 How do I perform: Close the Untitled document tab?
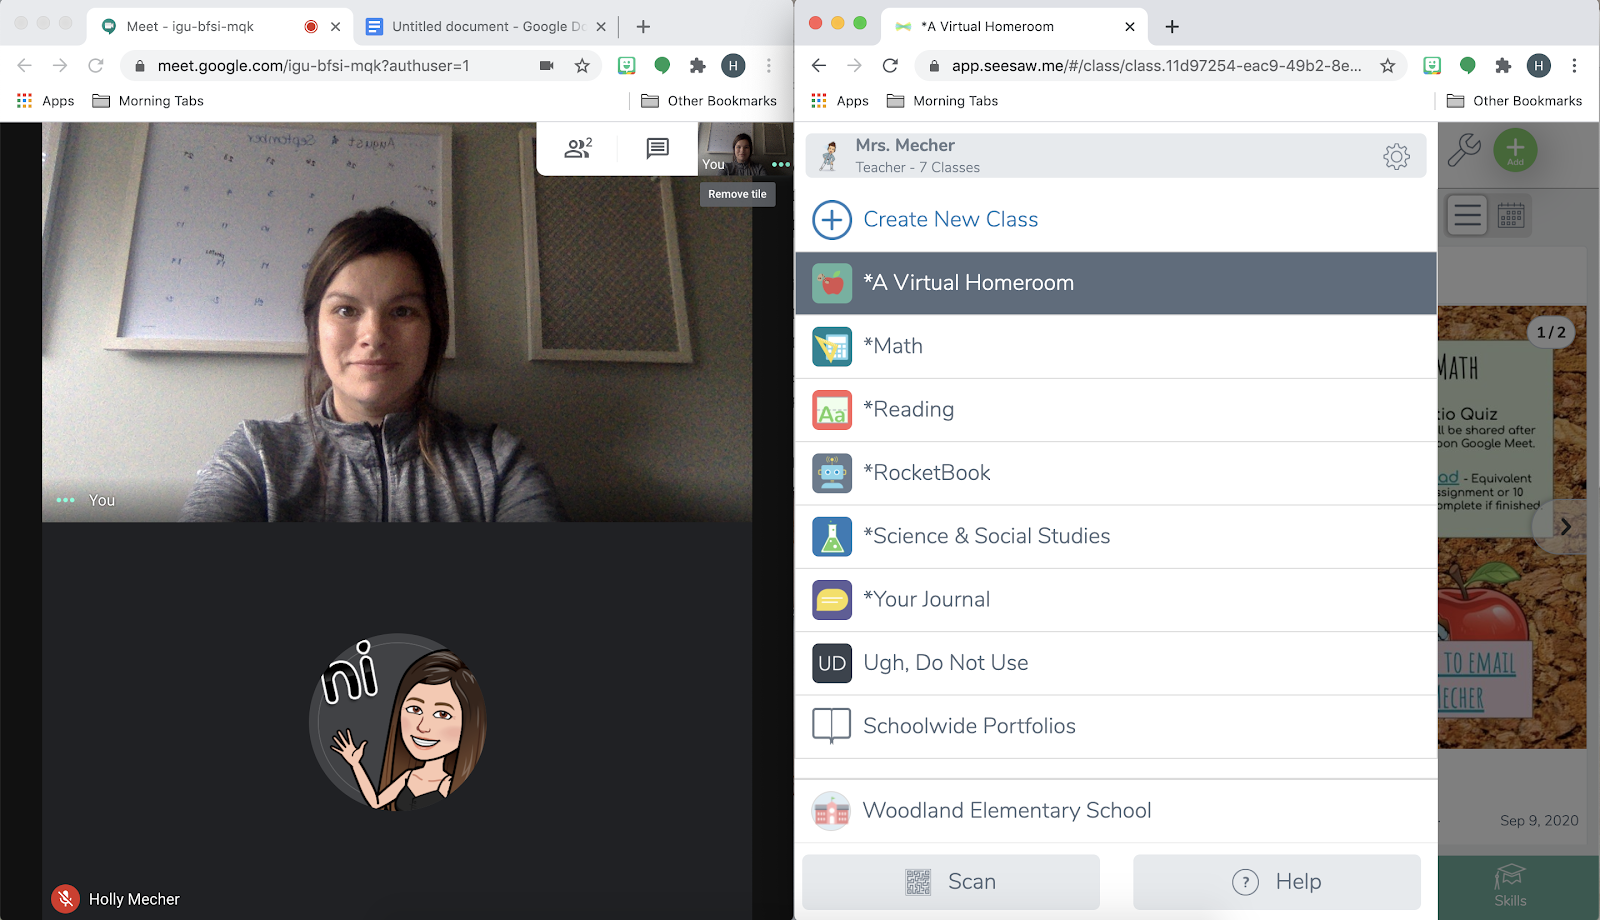coord(601,27)
